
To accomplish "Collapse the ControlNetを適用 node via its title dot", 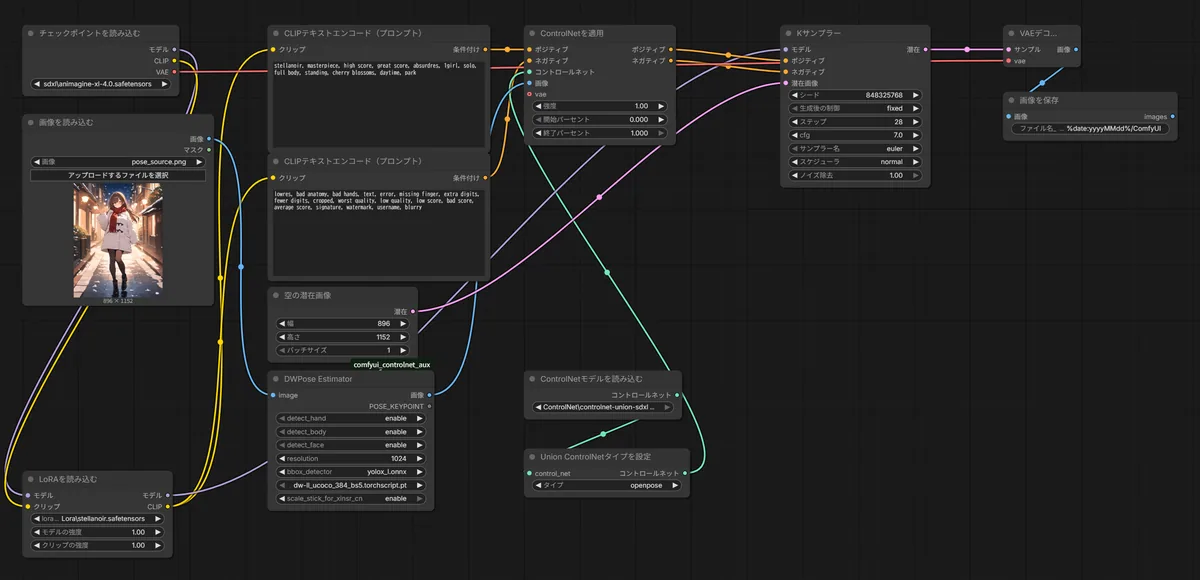I will coord(533,33).
